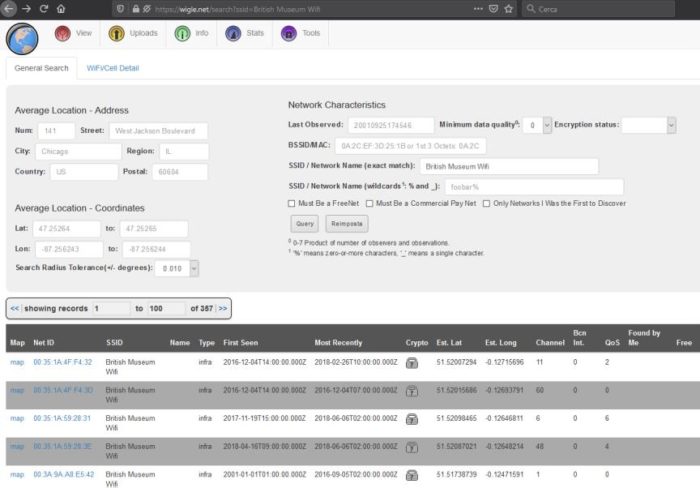The width and height of the screenshot is (700, 488).
Task: Open Net ID 00:35:1A:4F:F4:32 link
Action: (62, 362)
